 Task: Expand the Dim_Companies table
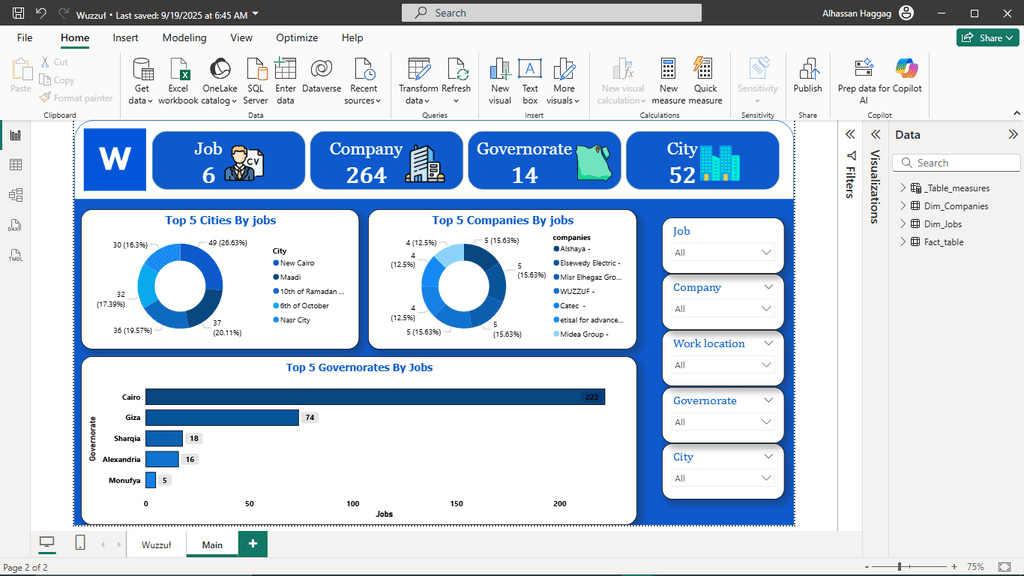click(x=904, y=206)
